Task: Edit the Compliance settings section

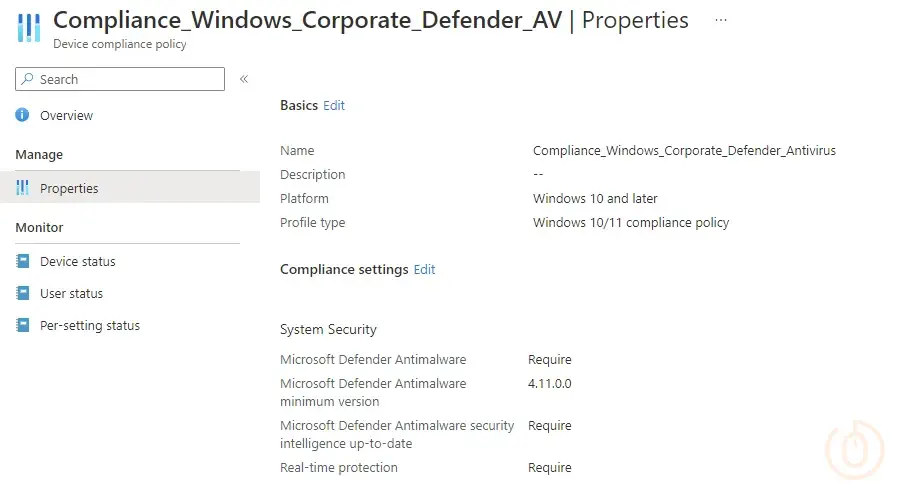Action: [x=424, y=270]
